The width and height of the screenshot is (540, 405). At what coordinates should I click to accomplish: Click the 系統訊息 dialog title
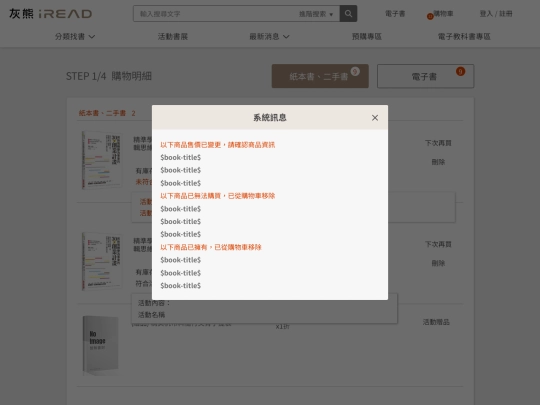(270, 118)
